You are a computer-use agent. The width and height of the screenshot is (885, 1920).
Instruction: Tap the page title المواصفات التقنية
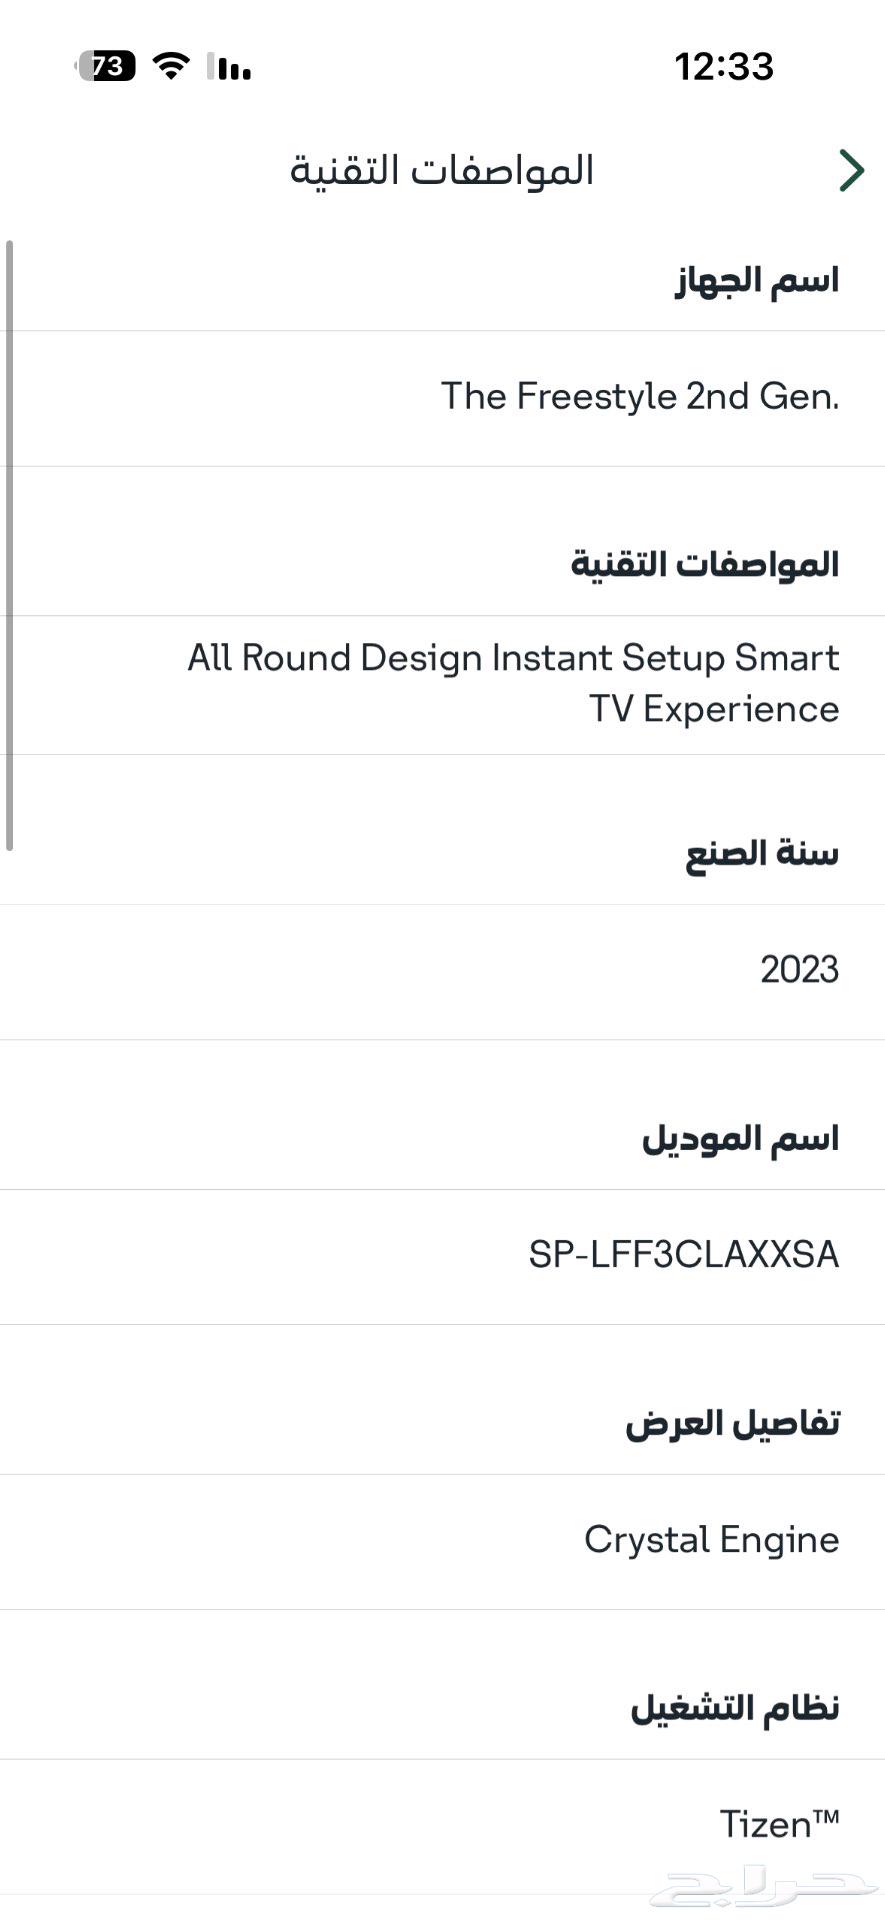(442, 170)
